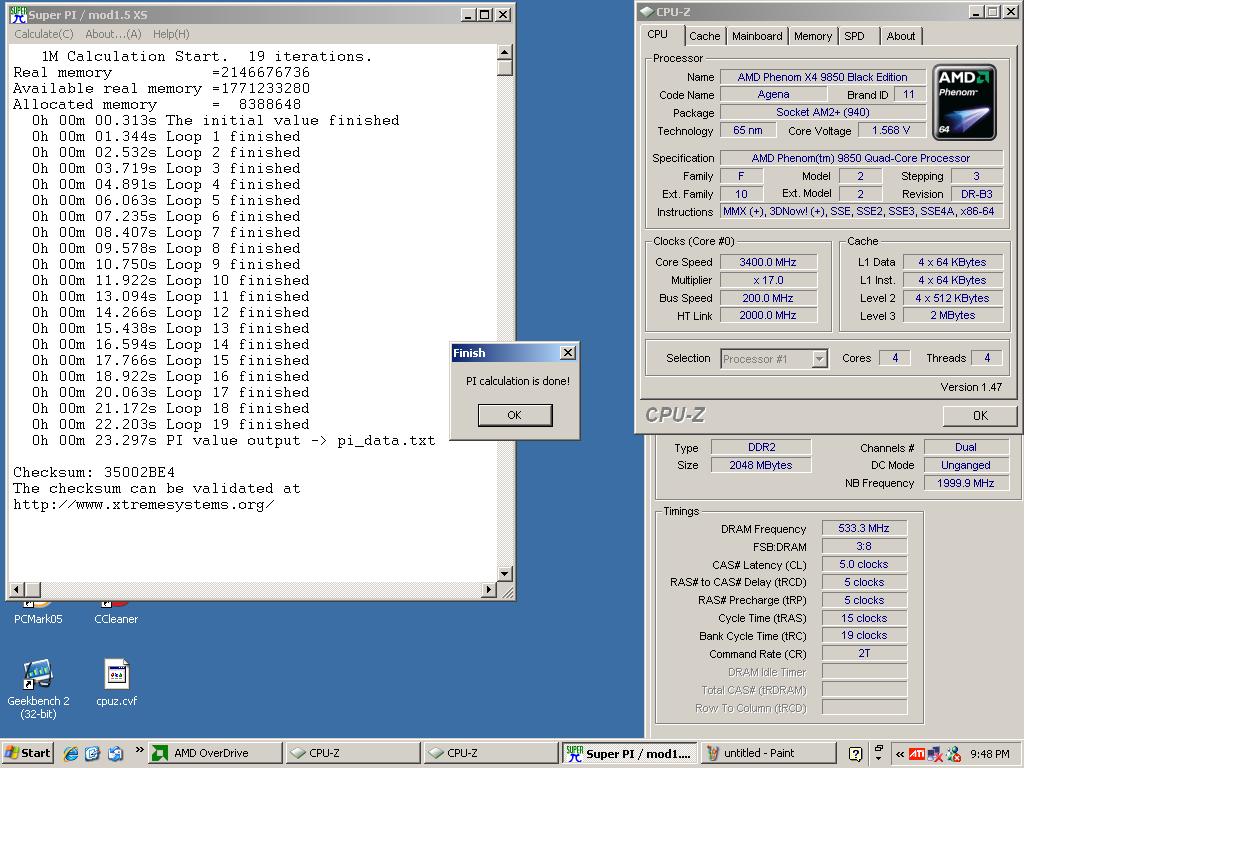Open the Help(H) menu in Super PI
Image resolution: width=1258 pixels, height=867 pixels.
point(171,34)
